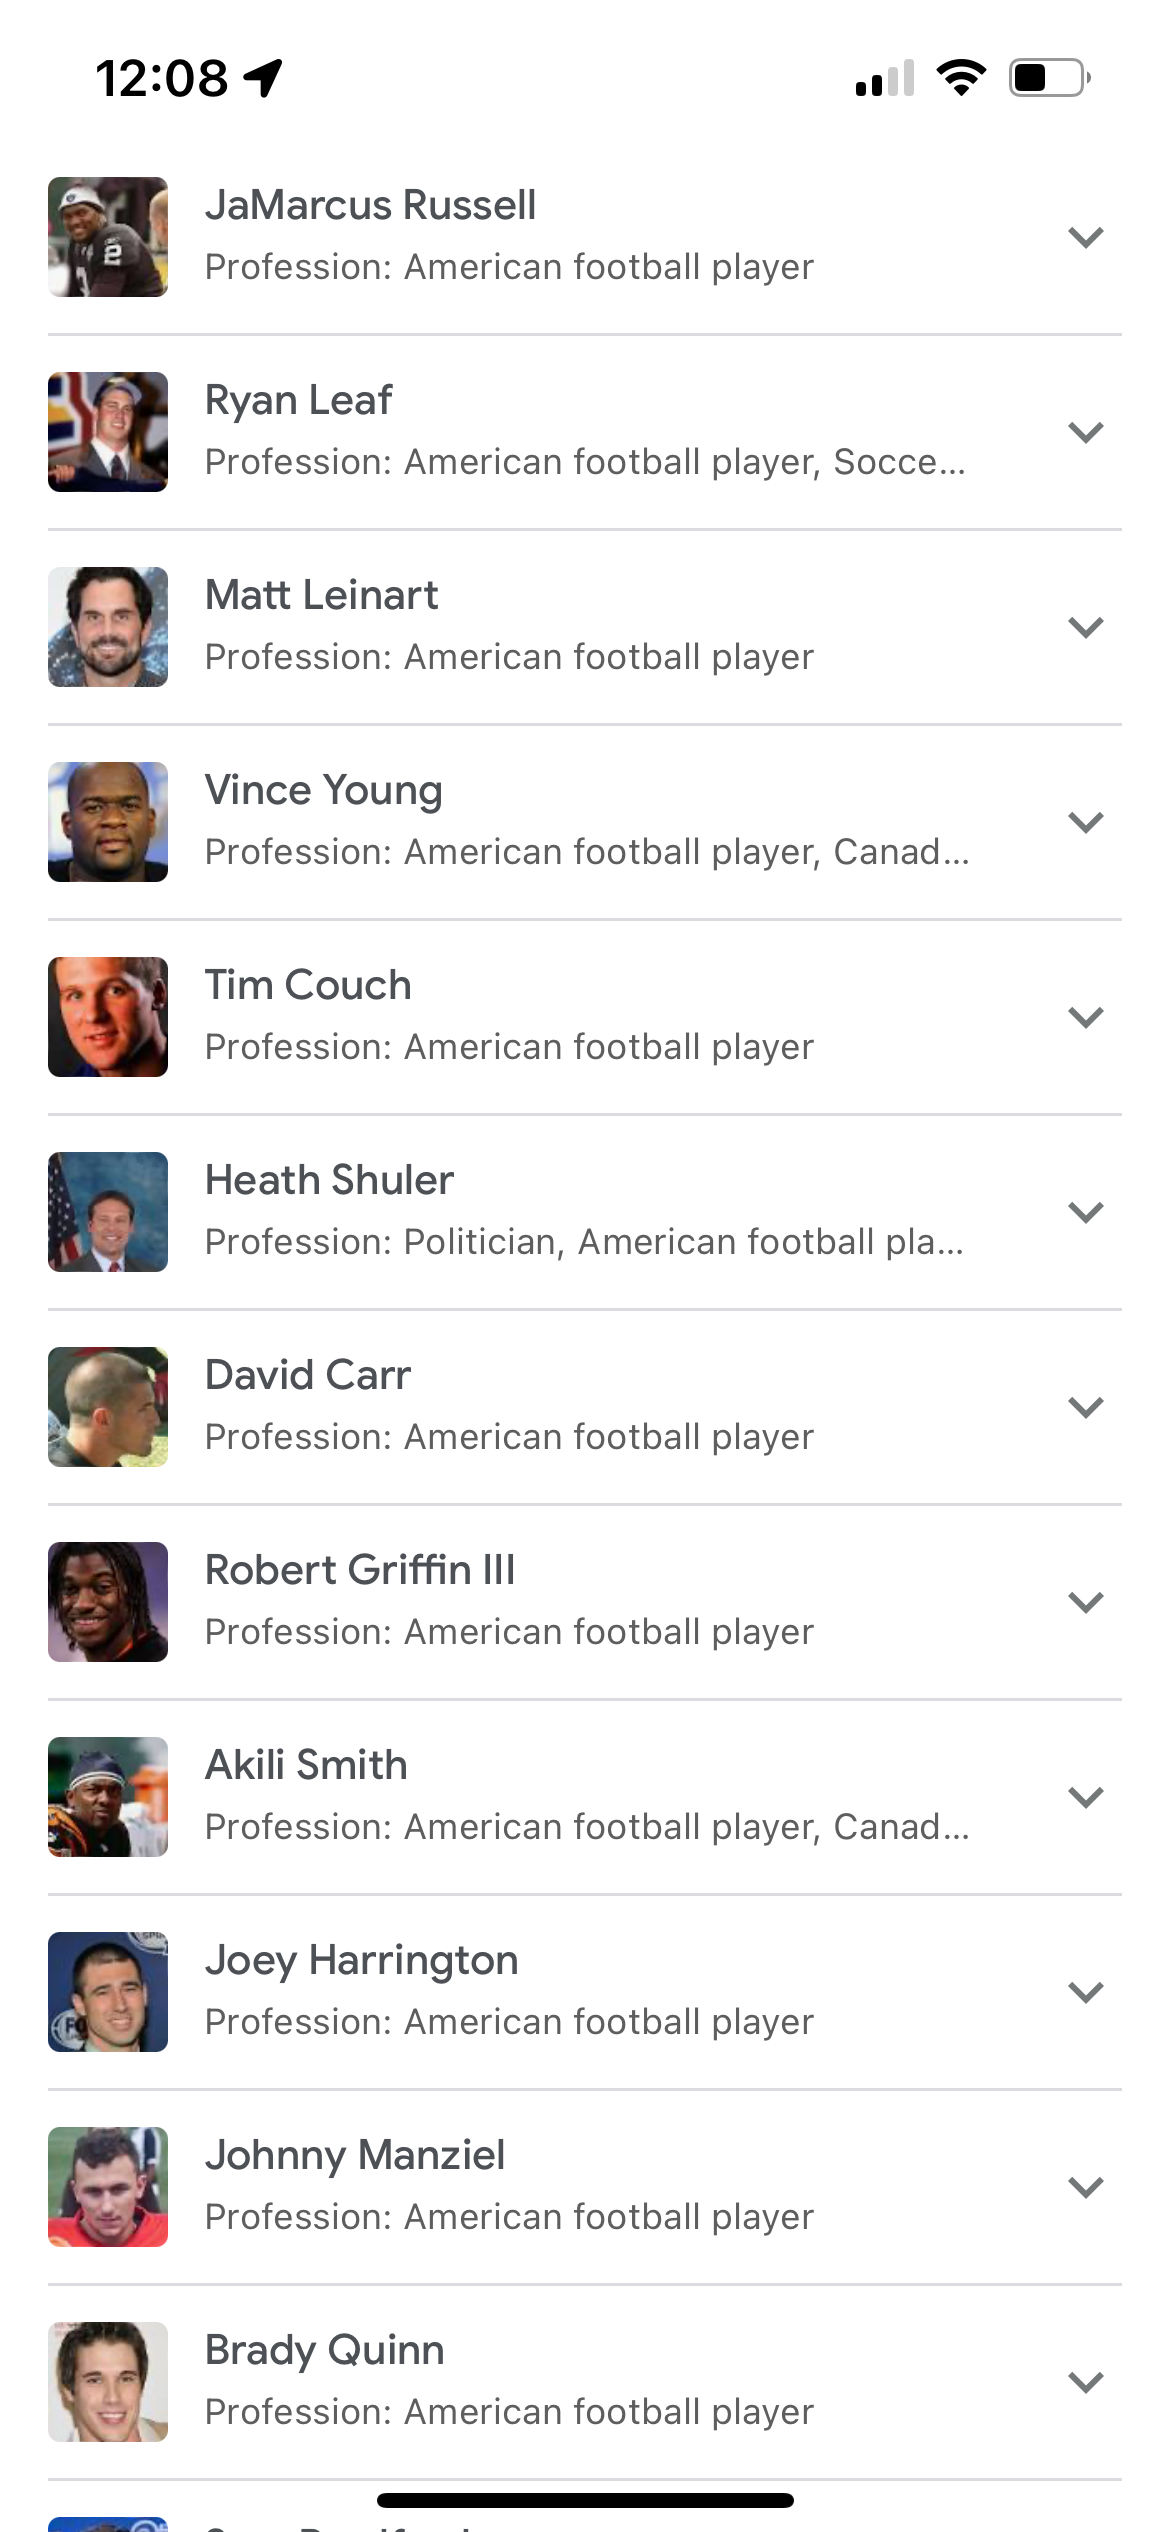Expand the Heath Shuler chevron
Screen dimensions: 1170x2532
coord(1085,1212)
